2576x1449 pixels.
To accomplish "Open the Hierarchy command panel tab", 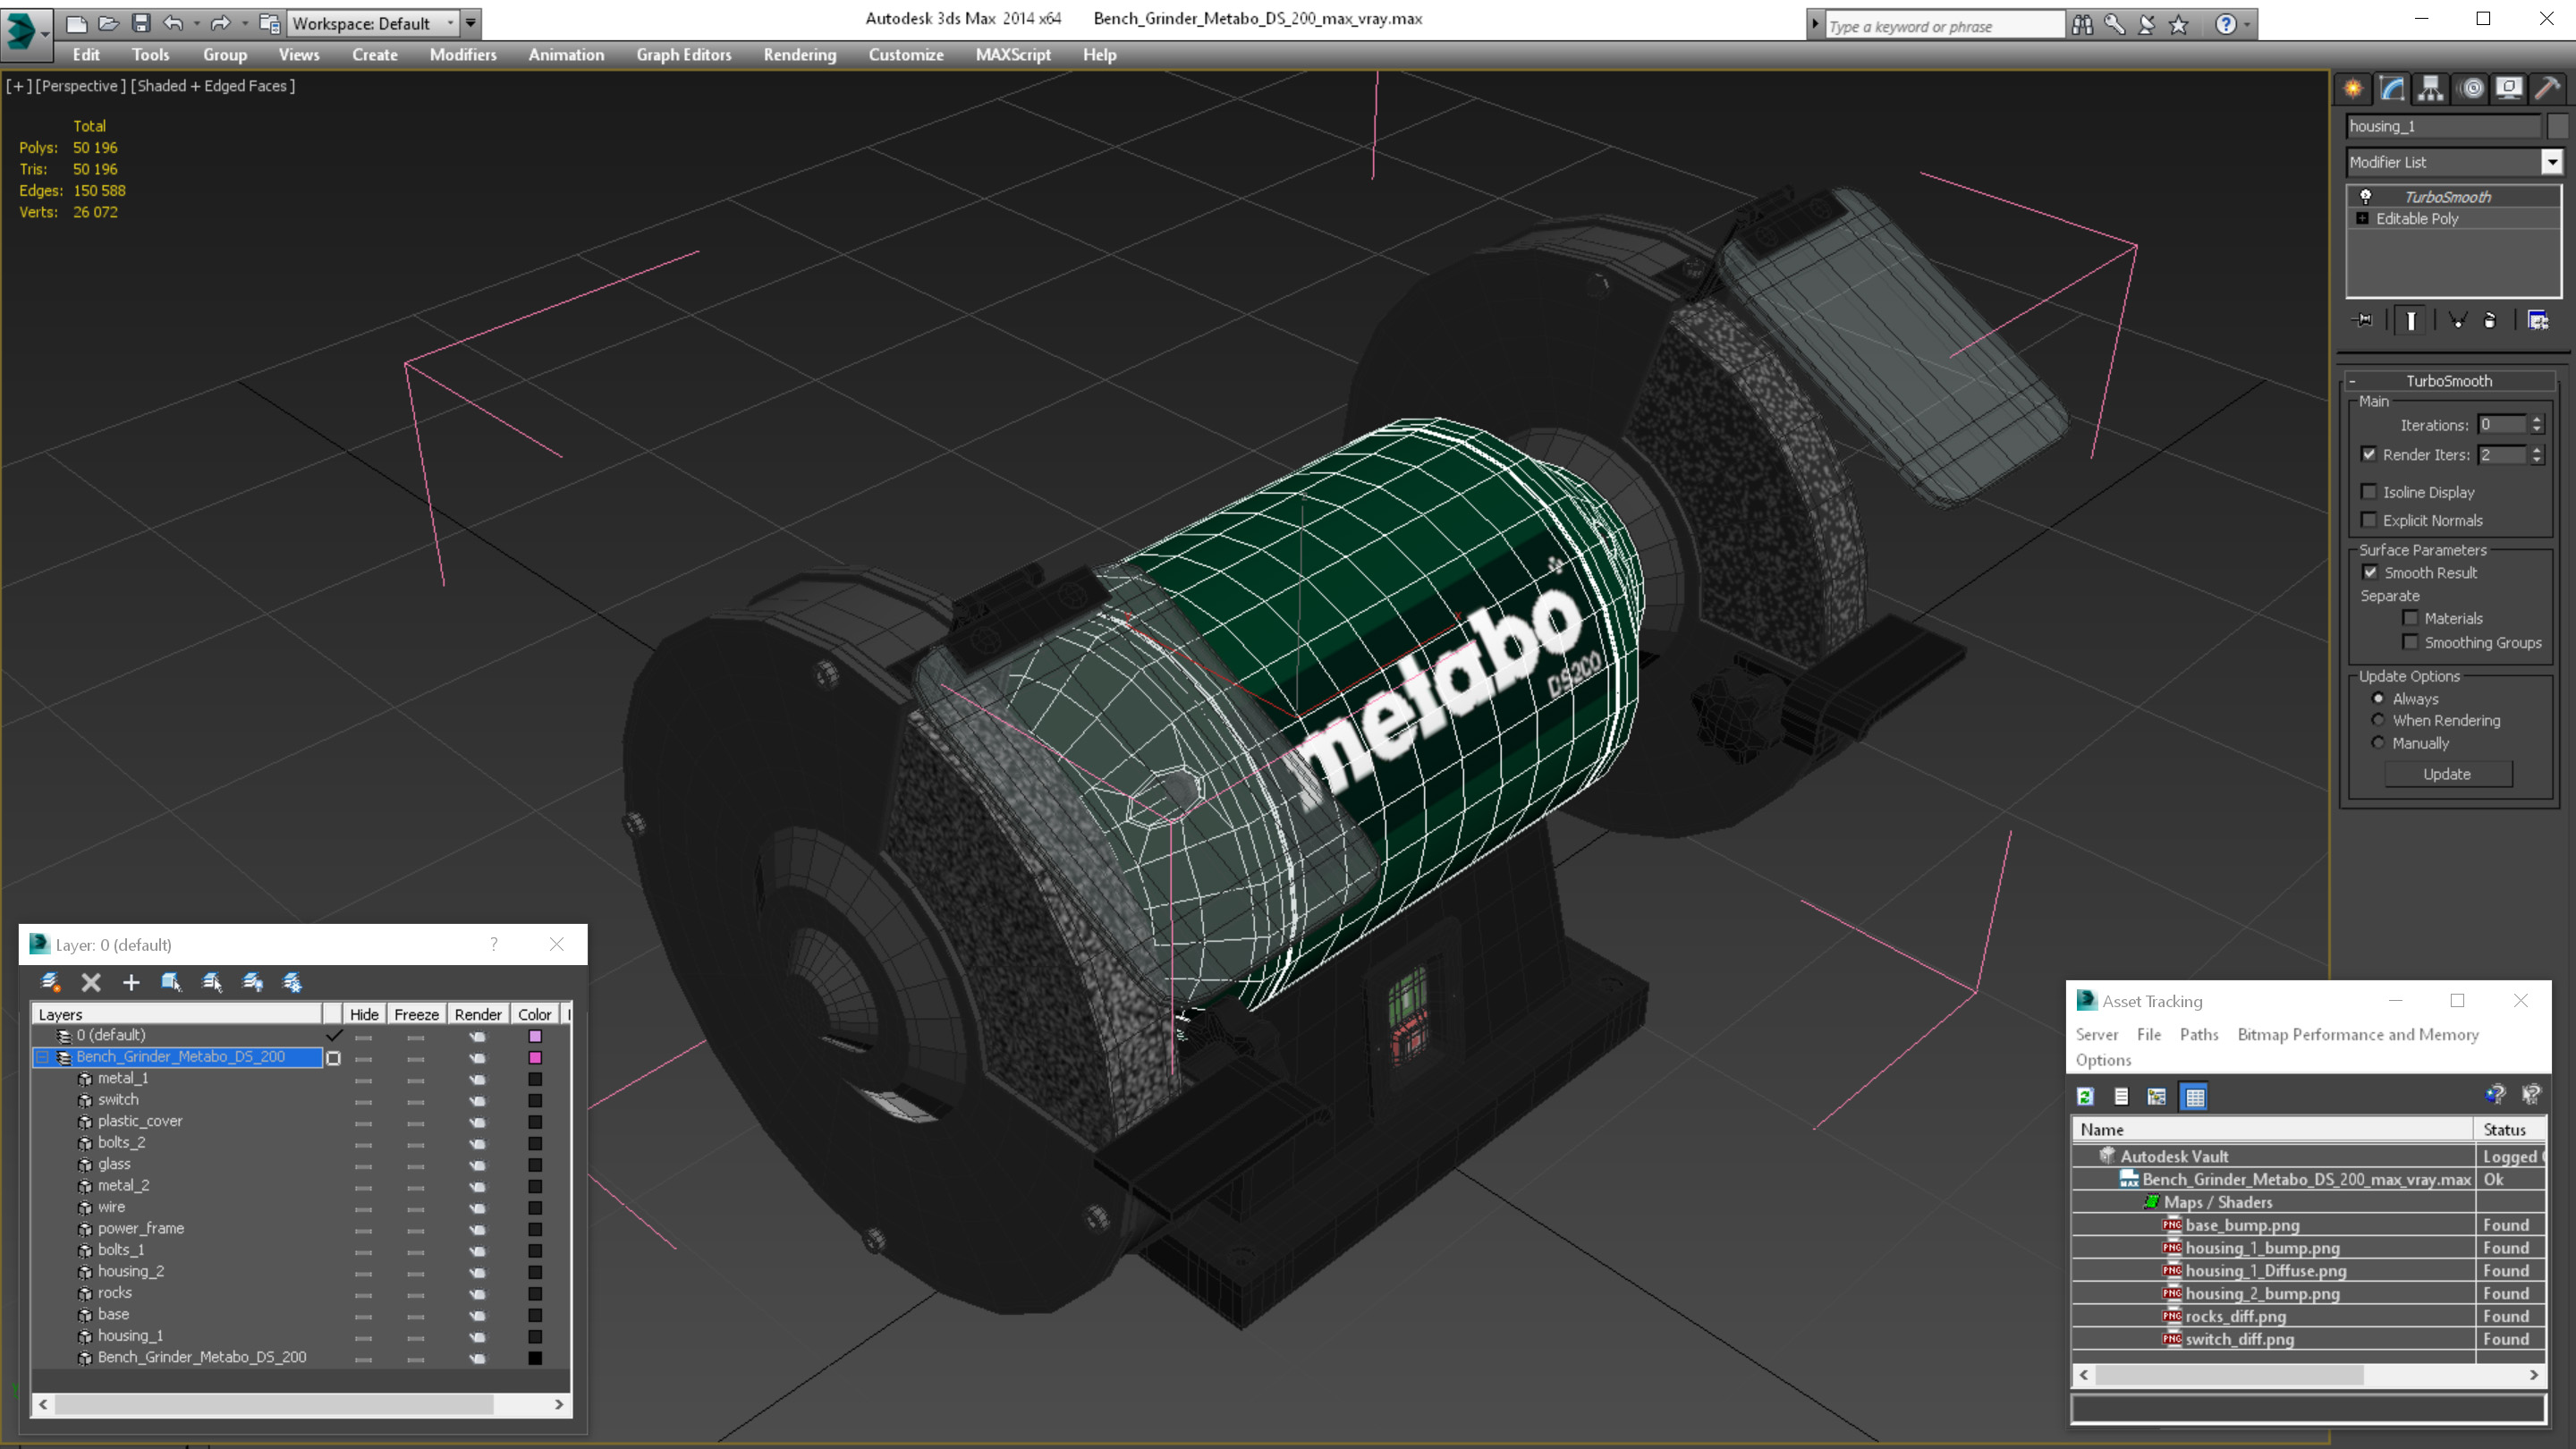I will point(2430,88).
